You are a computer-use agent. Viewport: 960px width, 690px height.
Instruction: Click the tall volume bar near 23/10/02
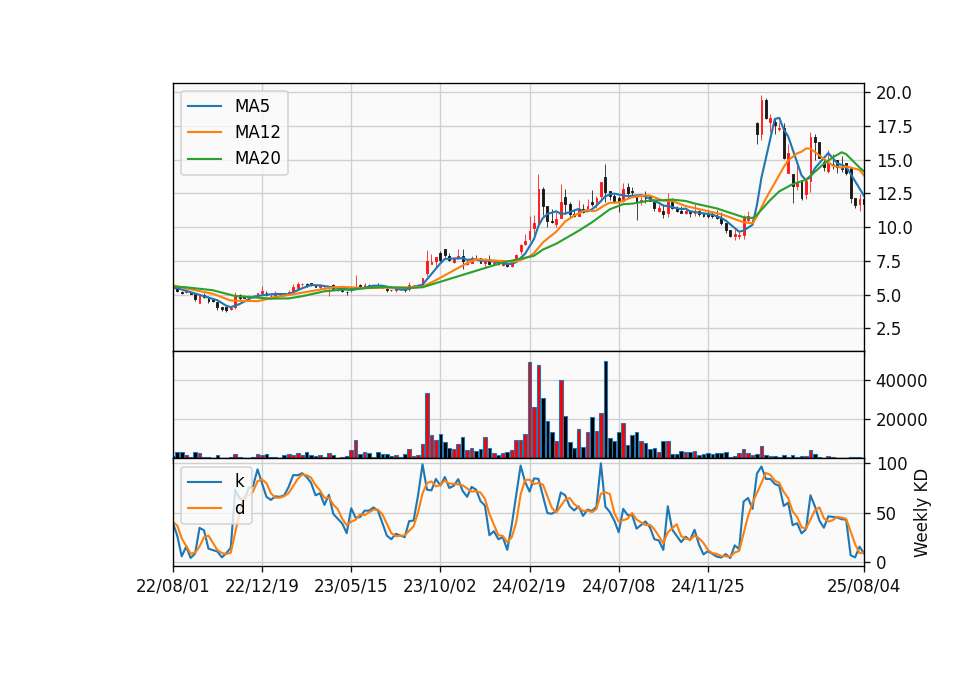tap(427, 426)
